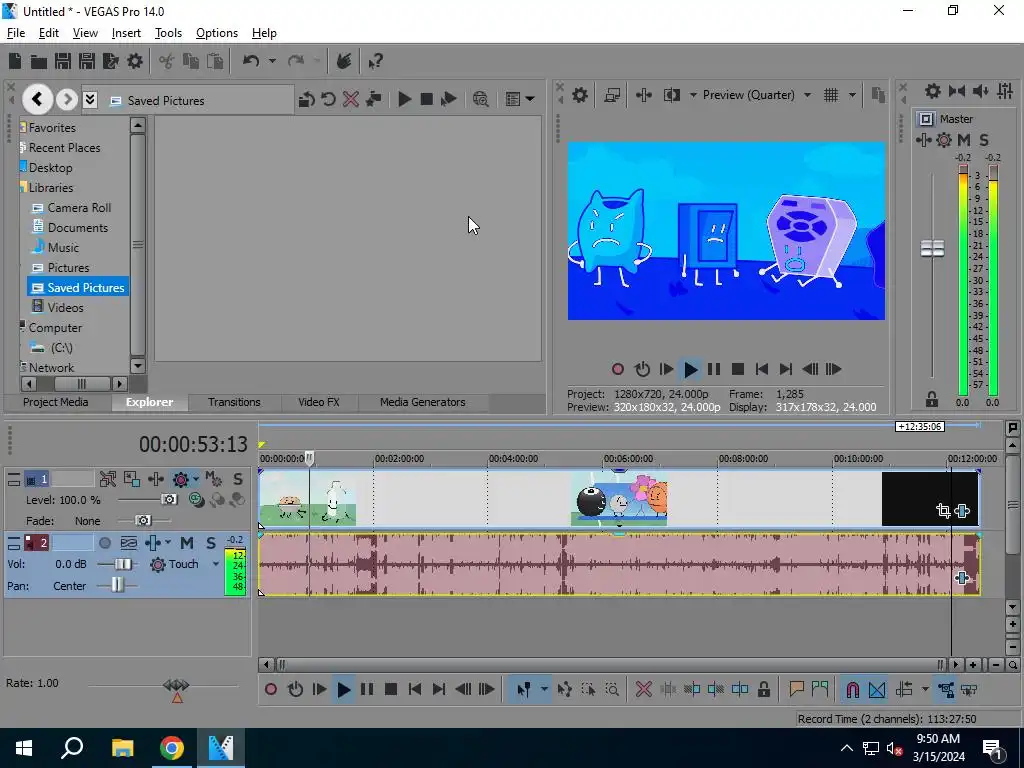The width and height of the screenshot is (1024, 768).
Task: Mute audio track 2 with M button
Action: (187, 543)
